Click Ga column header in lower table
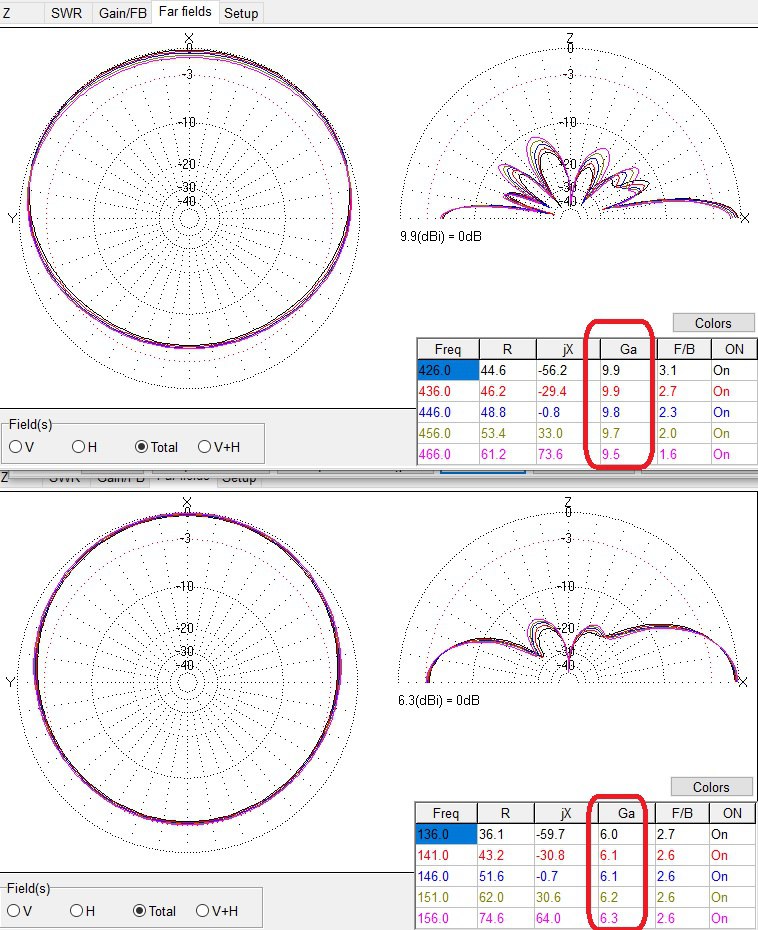 pos(626,813)
